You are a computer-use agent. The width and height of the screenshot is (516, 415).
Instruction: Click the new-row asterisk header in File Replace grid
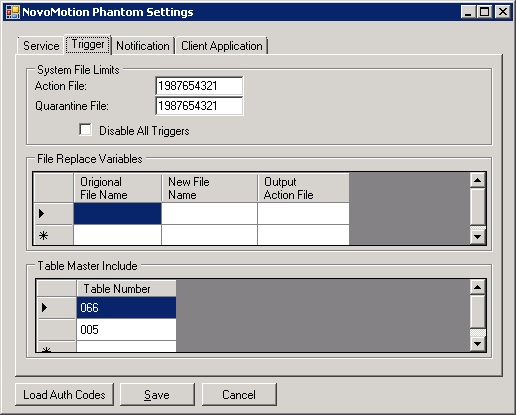(x=54, y=235)
